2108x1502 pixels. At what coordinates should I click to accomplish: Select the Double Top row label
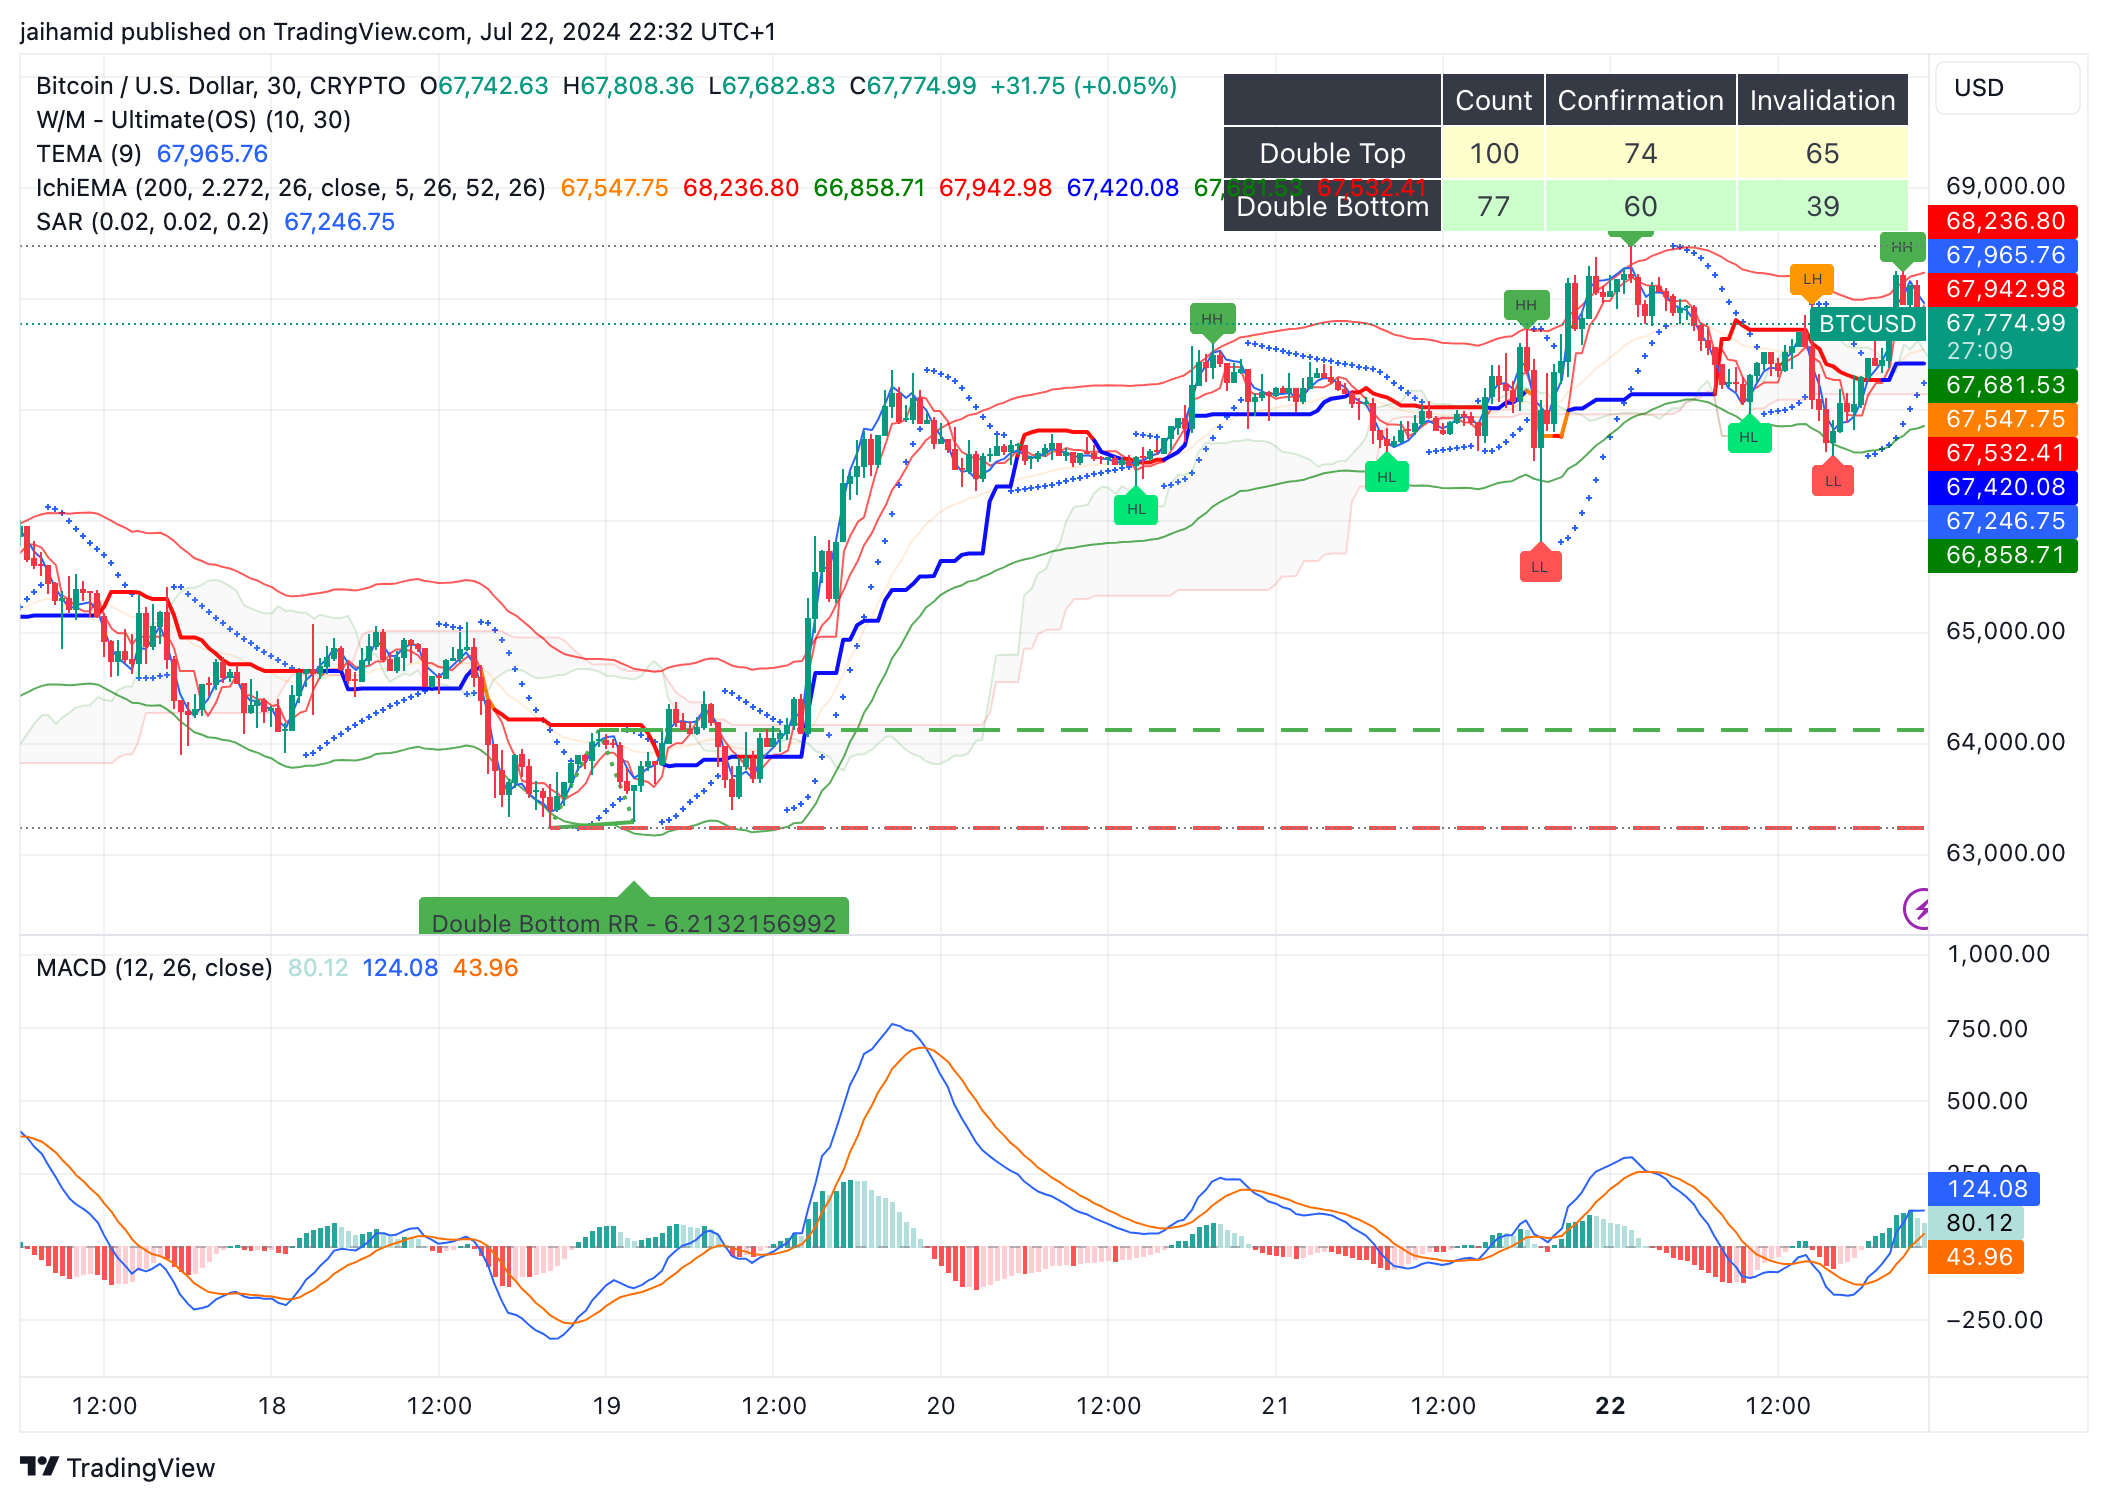click(1332, 153)
